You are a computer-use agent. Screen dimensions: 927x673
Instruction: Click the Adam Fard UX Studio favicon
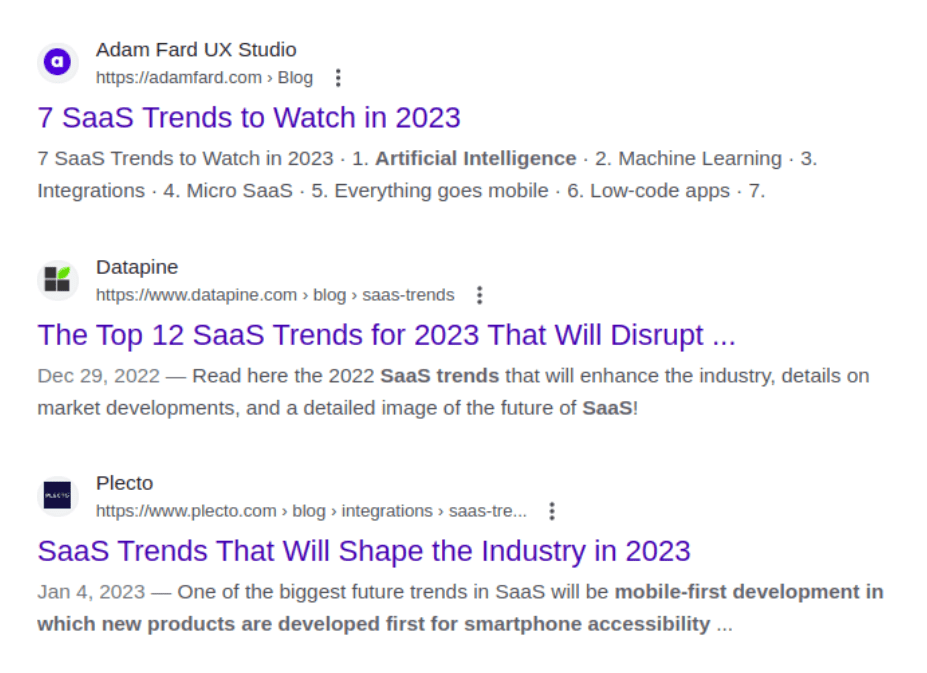58,63
